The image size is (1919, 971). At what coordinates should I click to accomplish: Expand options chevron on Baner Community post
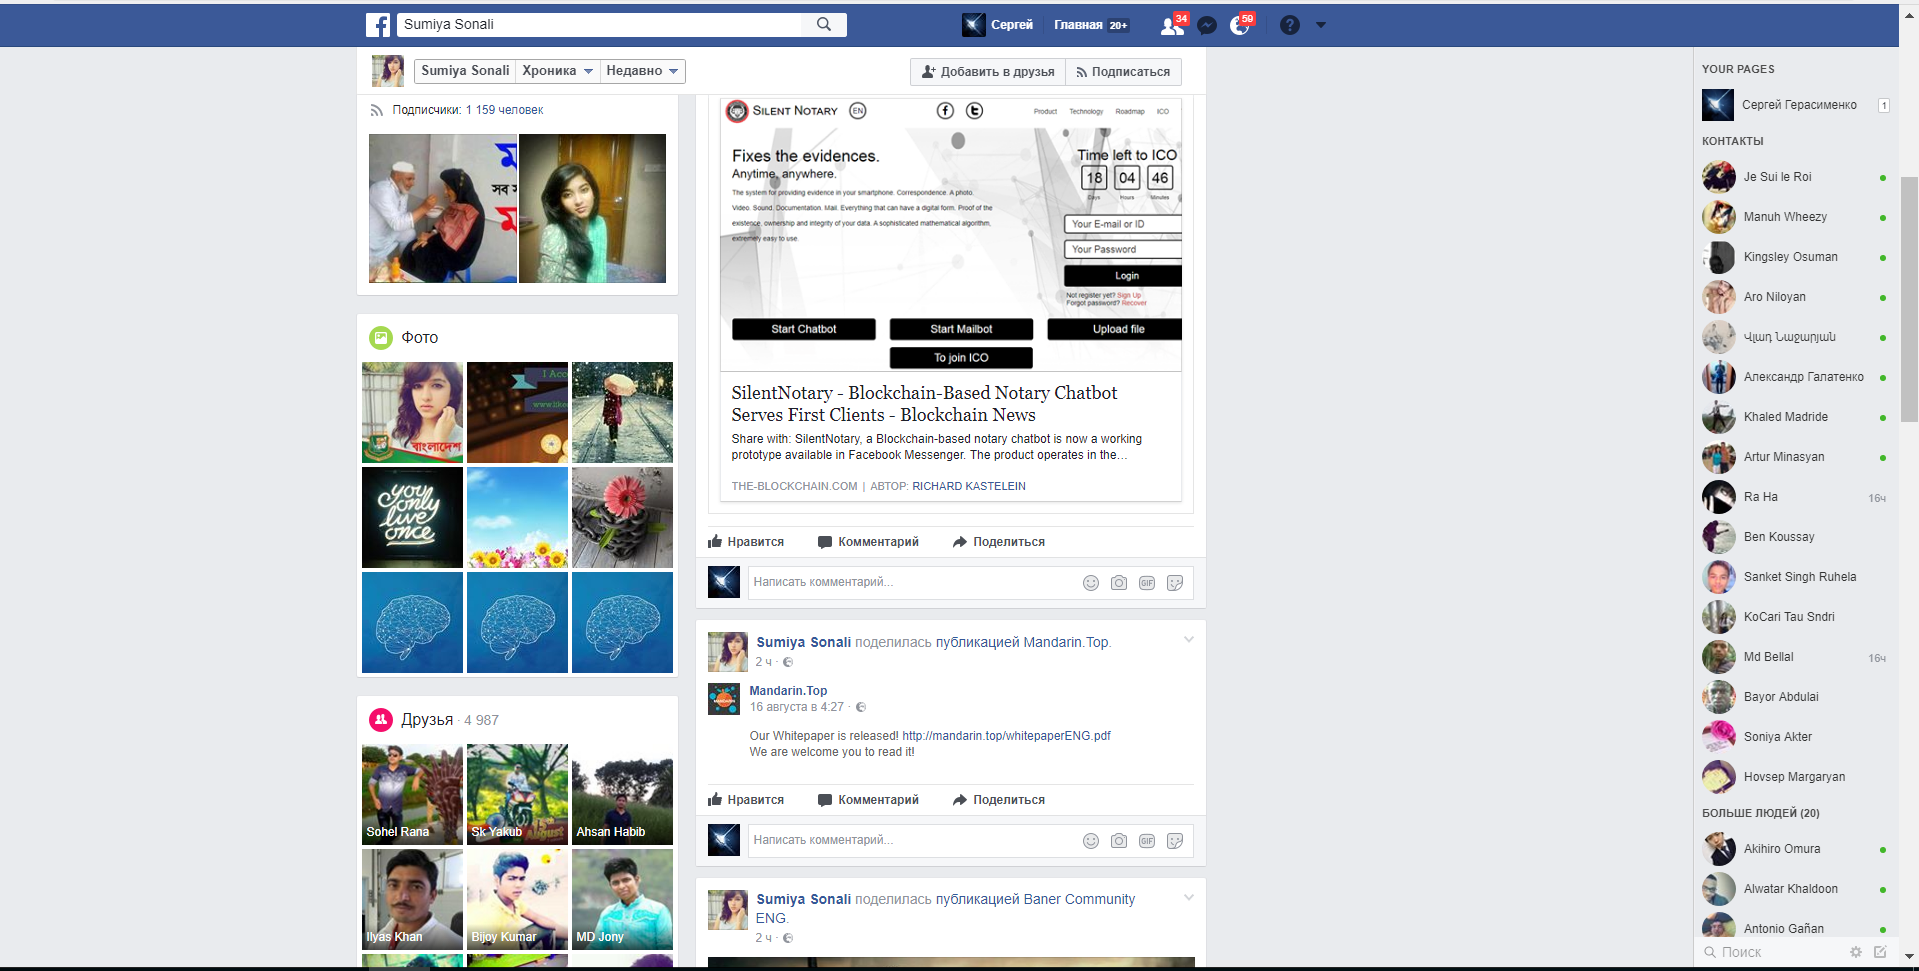(1189, 898)
